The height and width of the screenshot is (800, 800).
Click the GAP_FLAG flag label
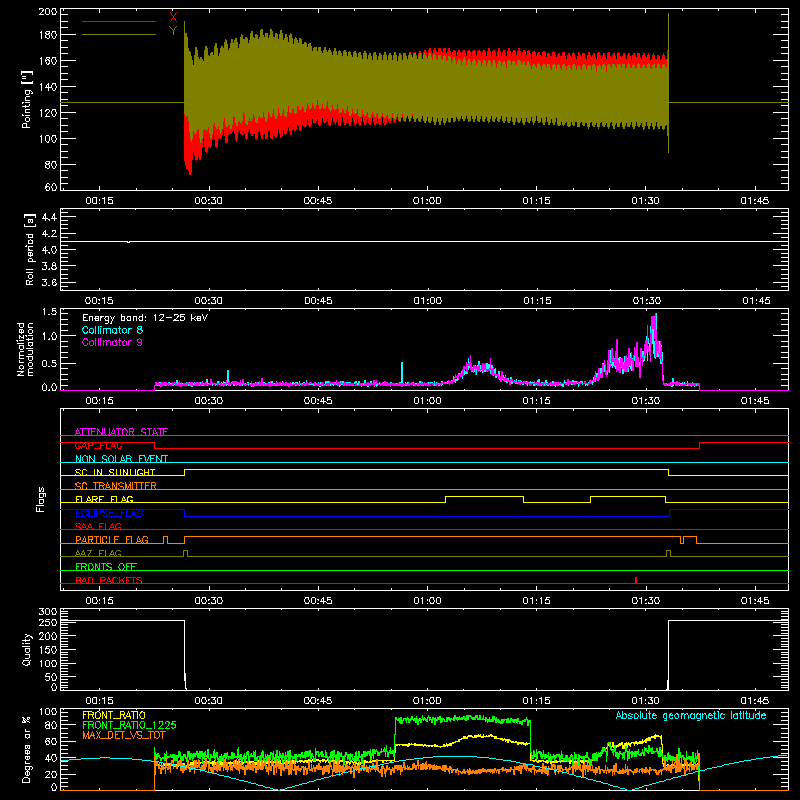click(98, 445)
